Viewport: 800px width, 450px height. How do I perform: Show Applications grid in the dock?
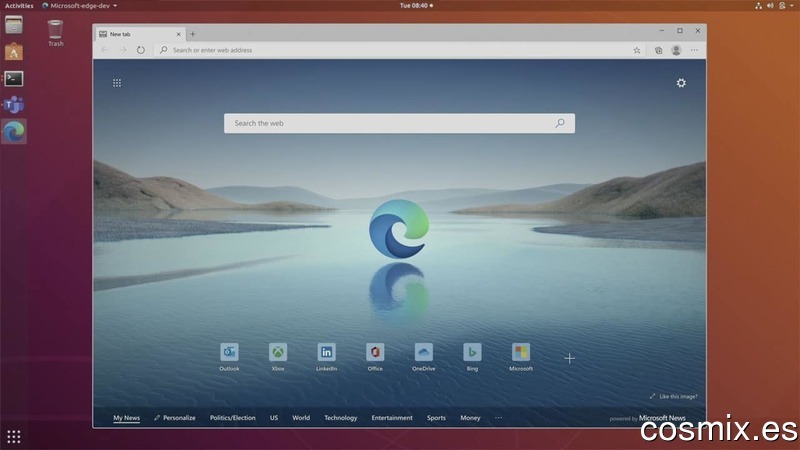coord(14,437)
